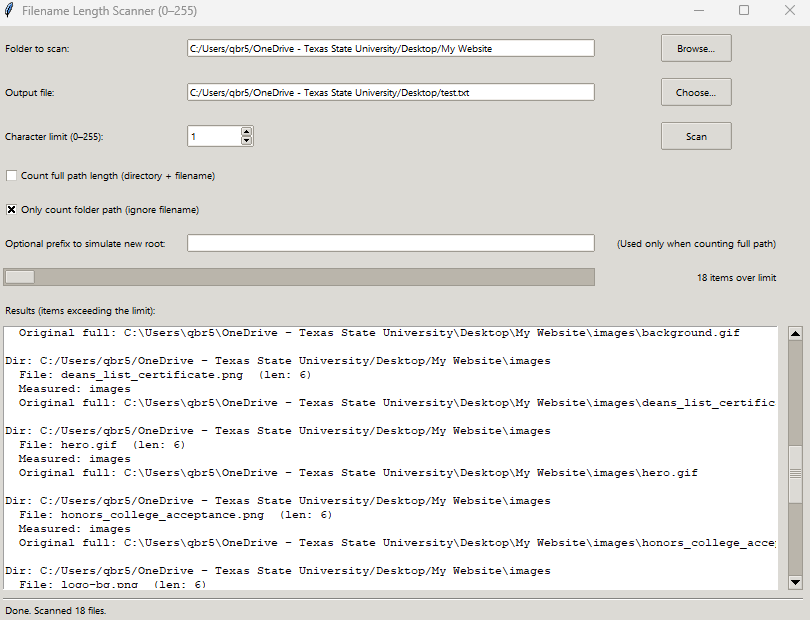Screen dimensions: 810x620
Task: Maximize the Filename Length Scanner window
Action: coord(742,11)
